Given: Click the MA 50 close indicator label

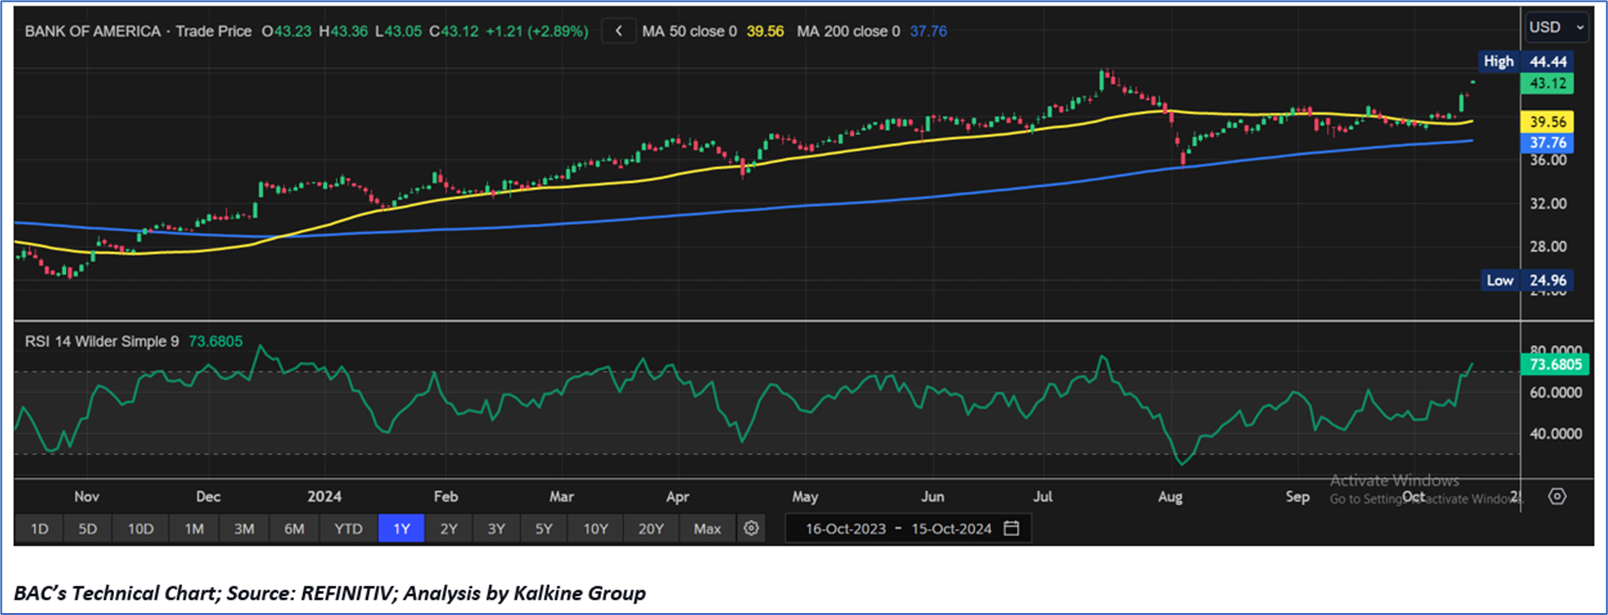Looking at the screenshot, I should [x=690, y=31].
